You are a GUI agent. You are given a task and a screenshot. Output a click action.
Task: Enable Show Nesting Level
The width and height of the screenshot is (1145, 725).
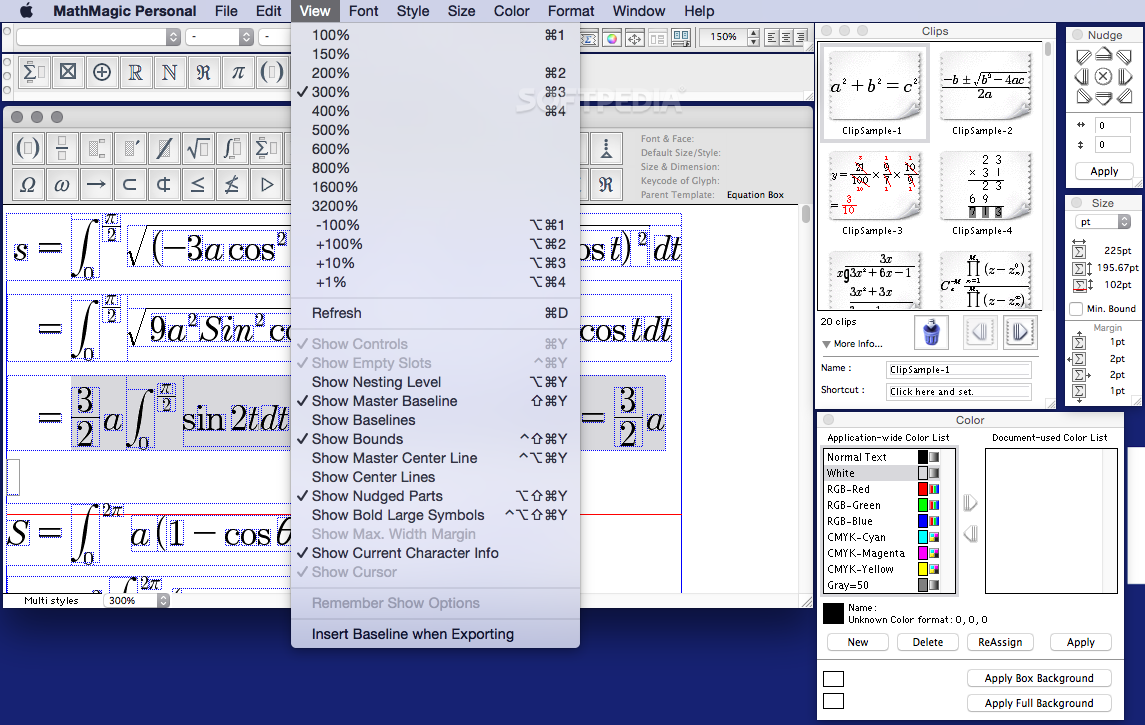click(434, 382)
